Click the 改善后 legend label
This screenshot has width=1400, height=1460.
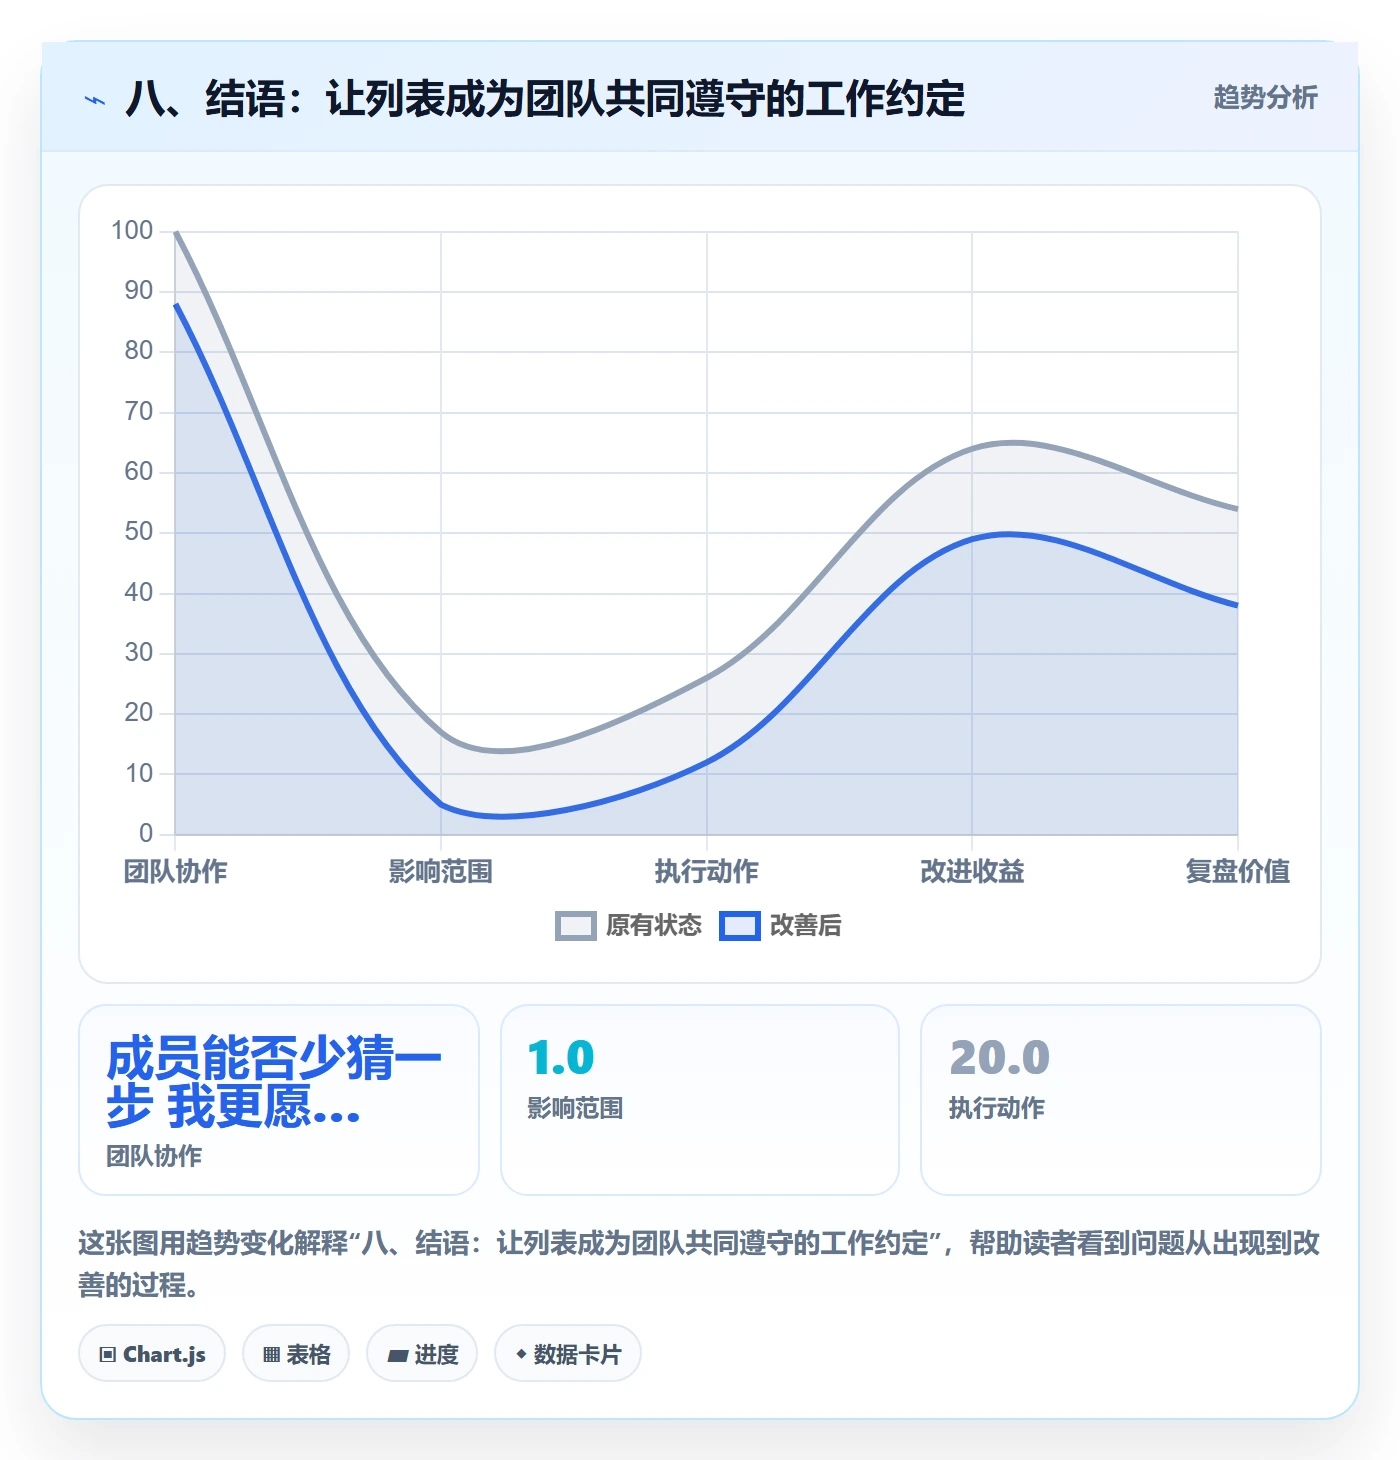(x=806, y=926)
